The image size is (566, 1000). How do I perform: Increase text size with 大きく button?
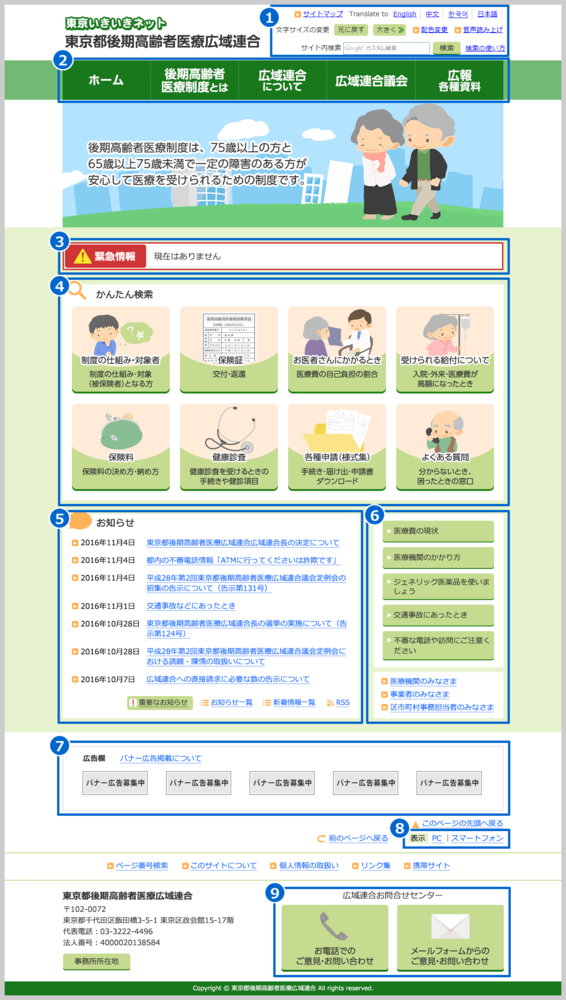pos(390,29)
